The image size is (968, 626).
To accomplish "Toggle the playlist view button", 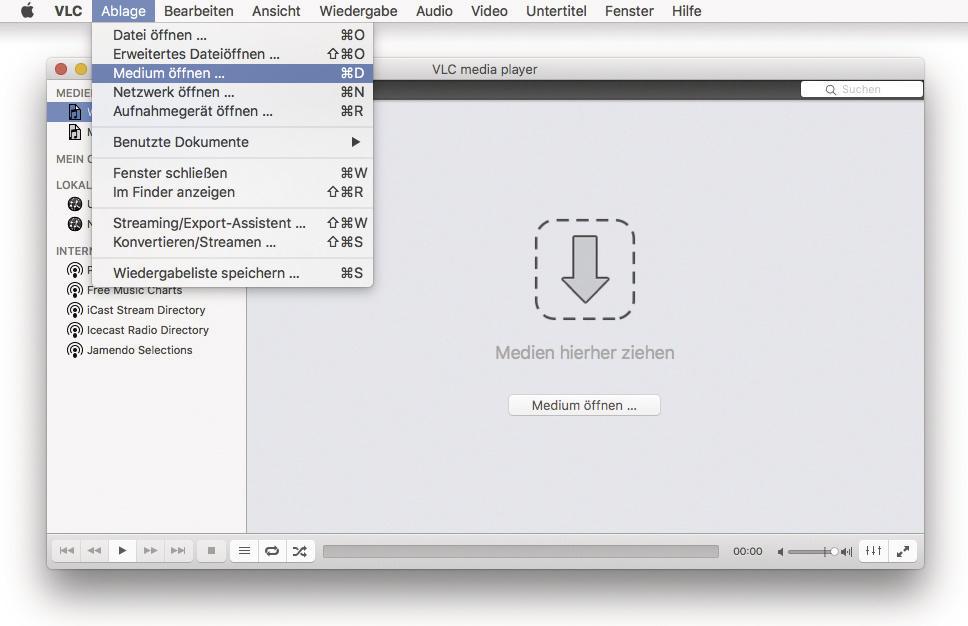I will pos(244,551).
